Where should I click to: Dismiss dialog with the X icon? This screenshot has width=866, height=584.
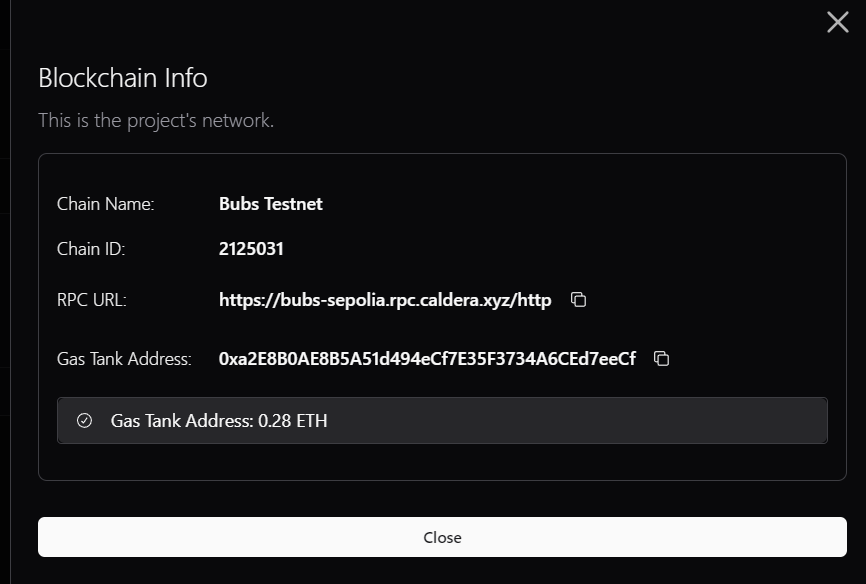pos(837,22)
